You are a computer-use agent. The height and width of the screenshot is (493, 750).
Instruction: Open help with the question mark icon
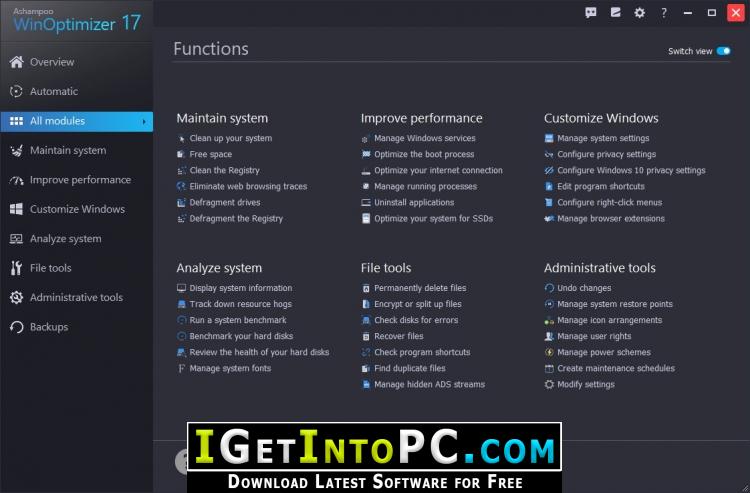pos(664,13)
